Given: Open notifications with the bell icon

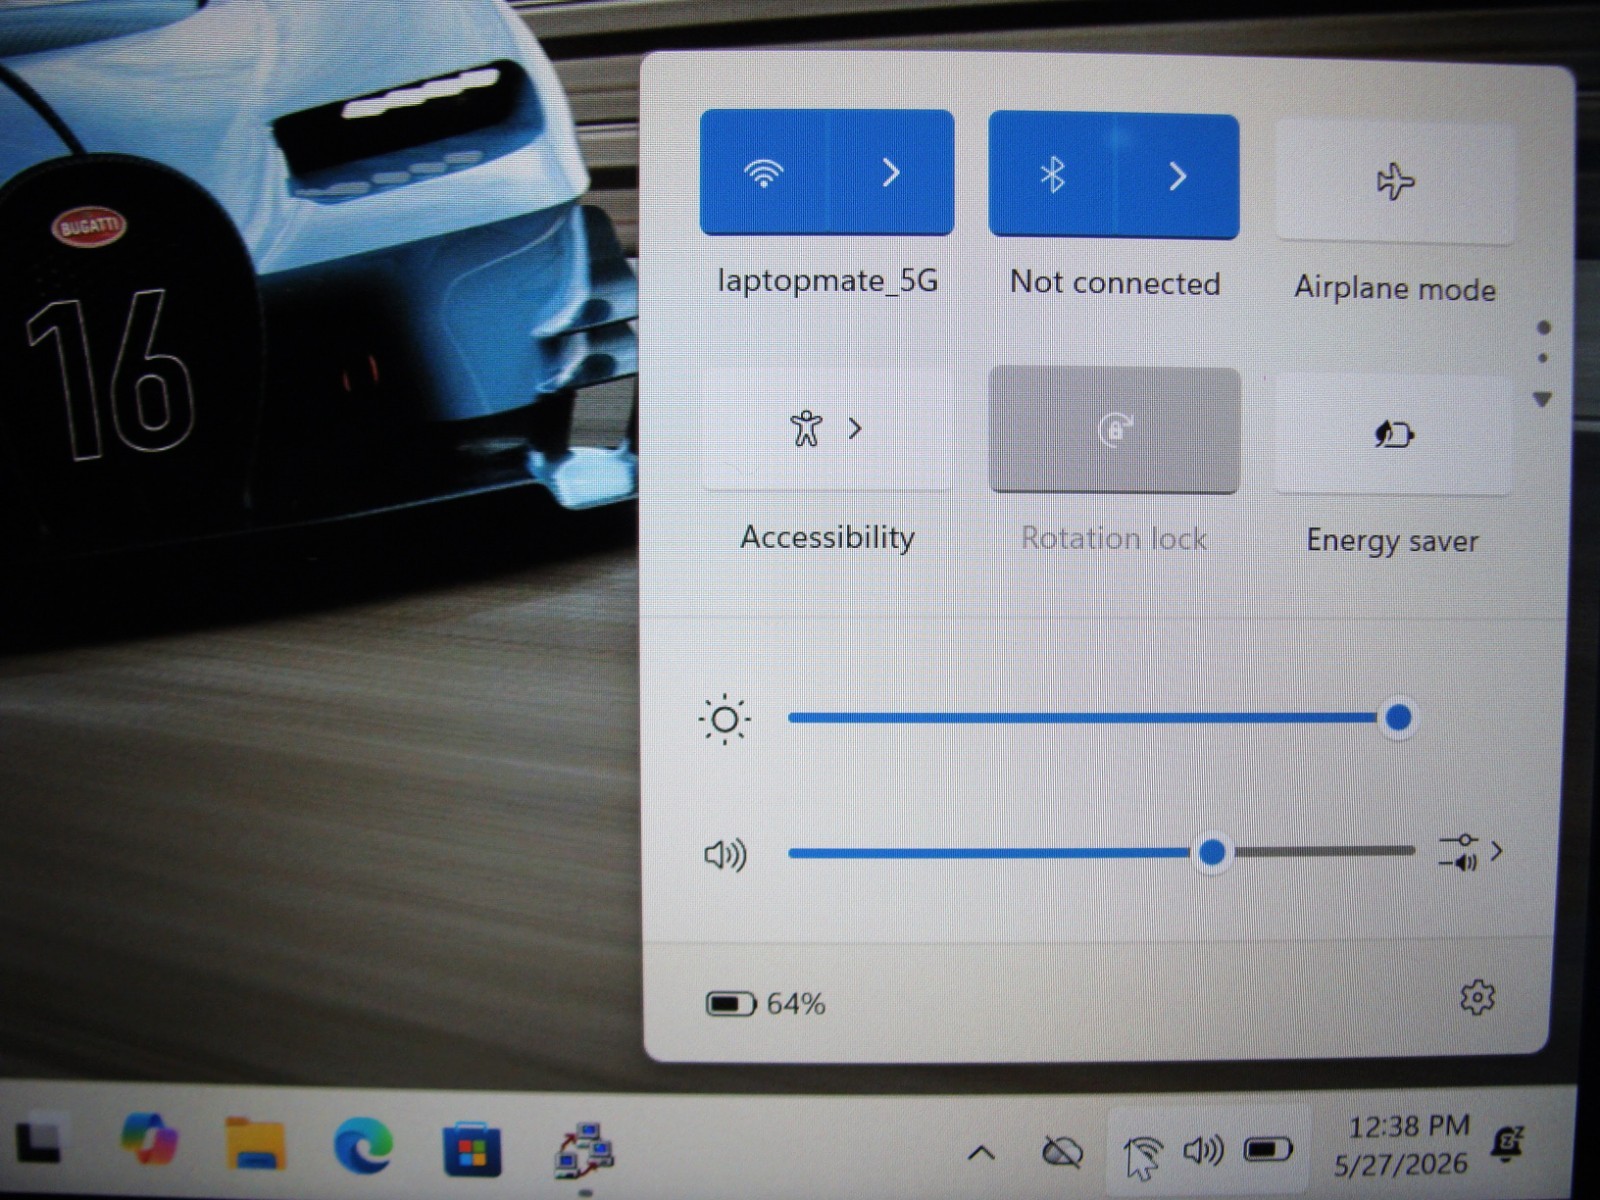Looking at the screenshot, I should click(1506, 1144).
